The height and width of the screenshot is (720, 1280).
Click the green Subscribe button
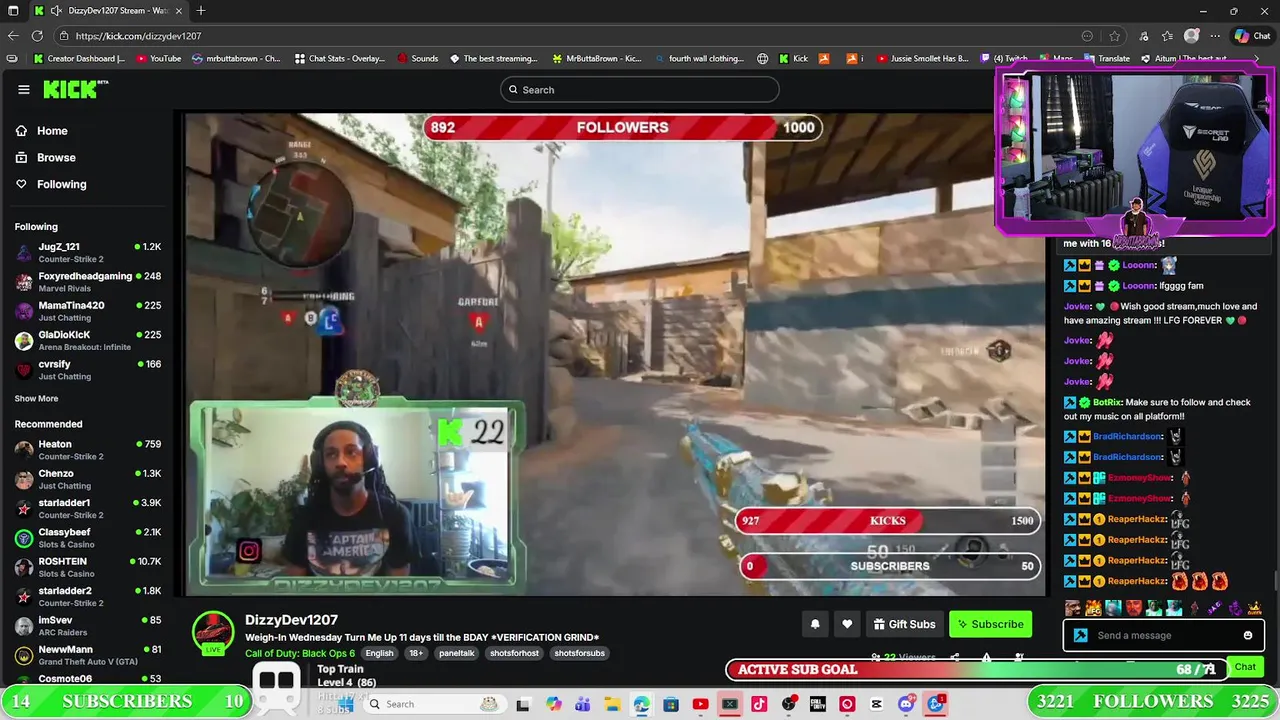click(x=990, y=624)
